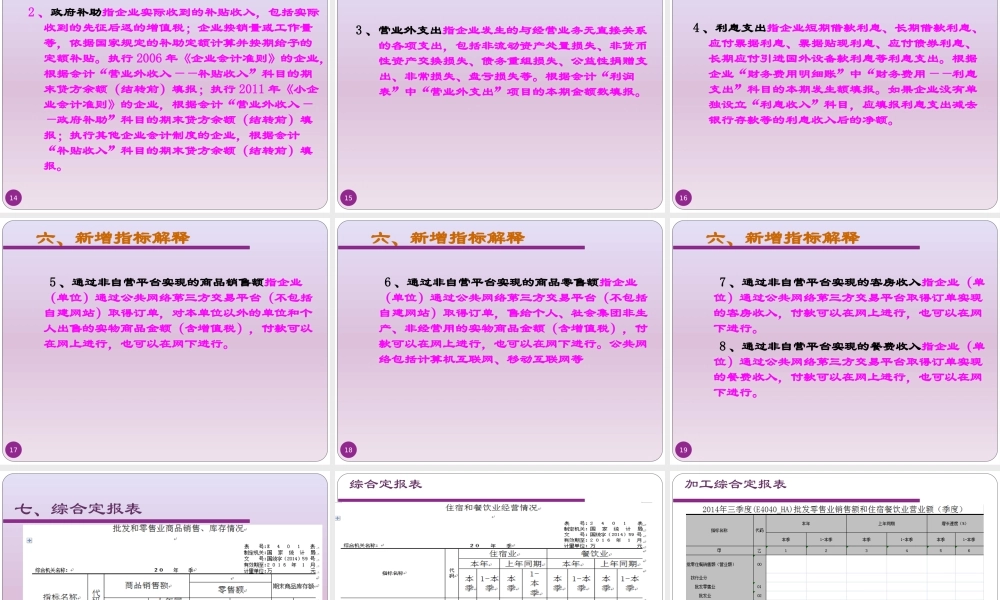This screenshot has height=600, width=1000.
Task: Click the bold term 政府补助 on slide 14
Action: click(x=77, y=12)
